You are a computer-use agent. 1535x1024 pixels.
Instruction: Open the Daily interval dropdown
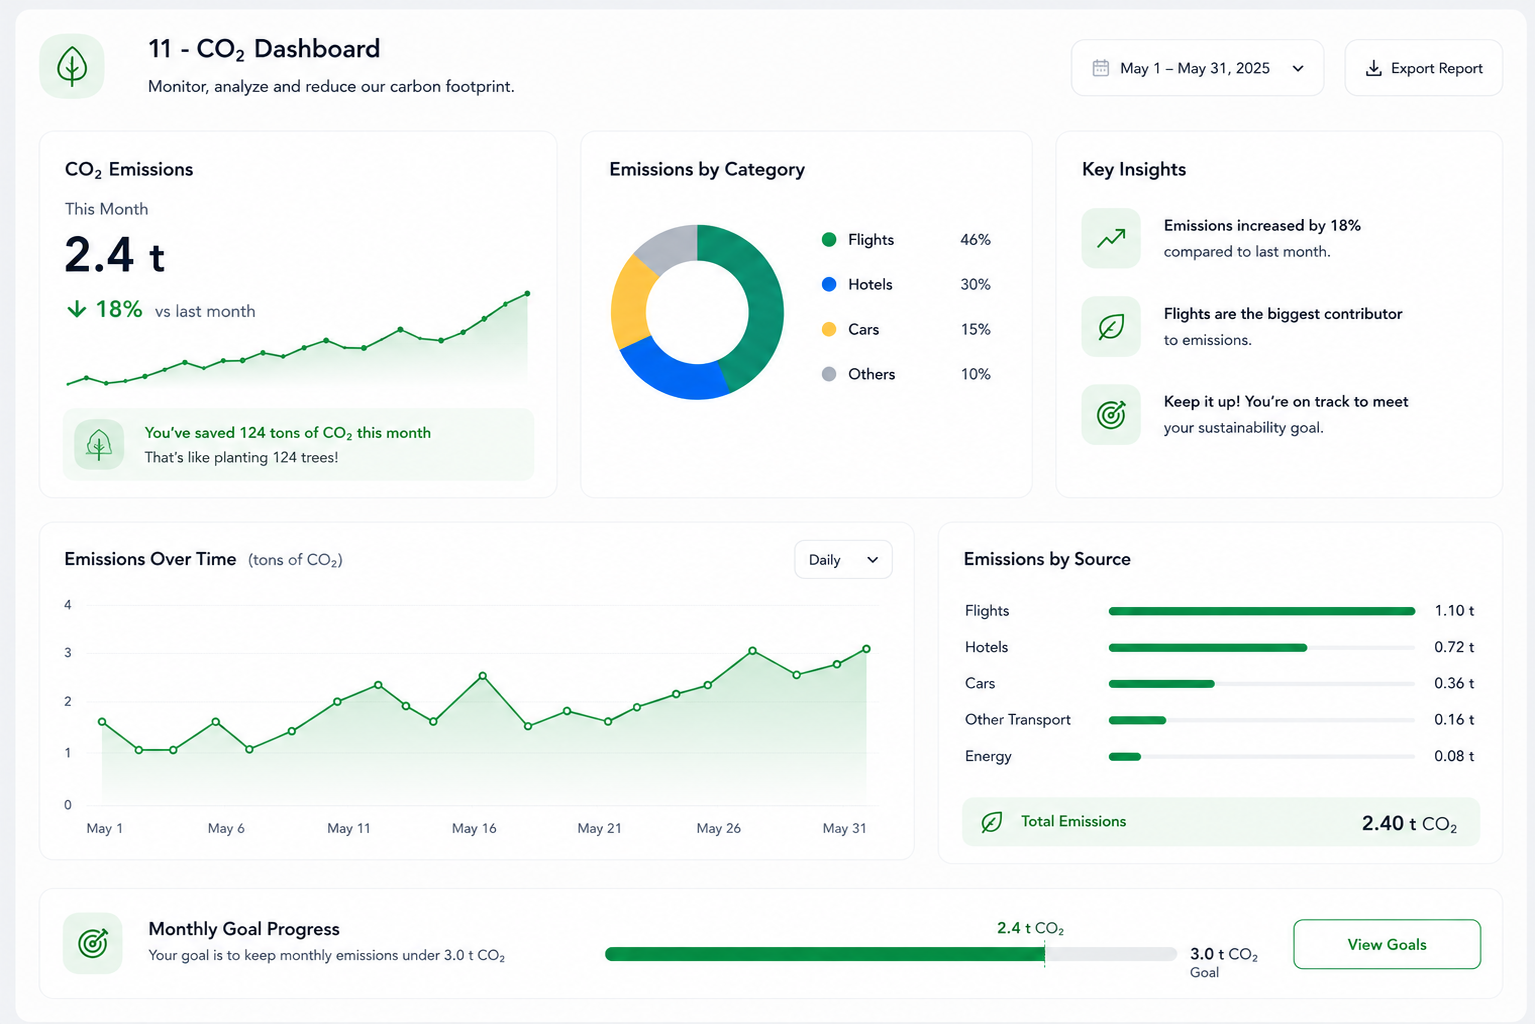tap(843, 560)
